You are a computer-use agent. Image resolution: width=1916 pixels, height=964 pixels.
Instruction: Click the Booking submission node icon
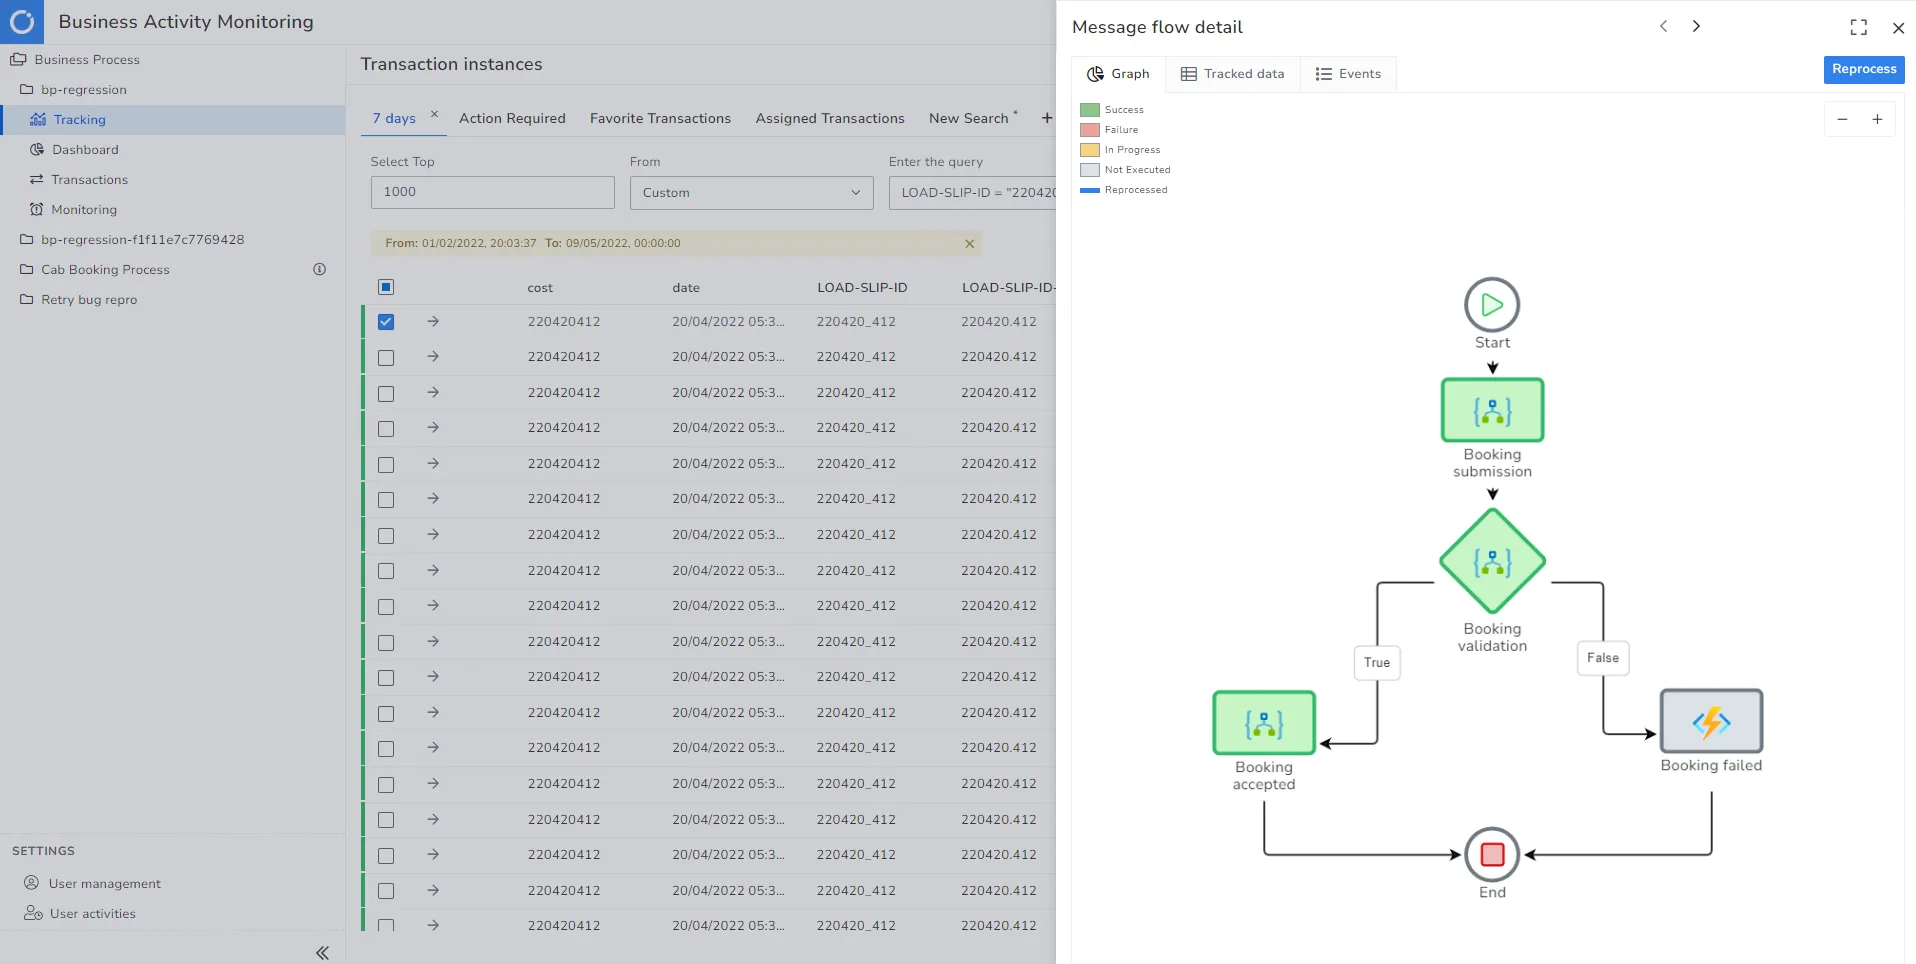point(1492,410)
